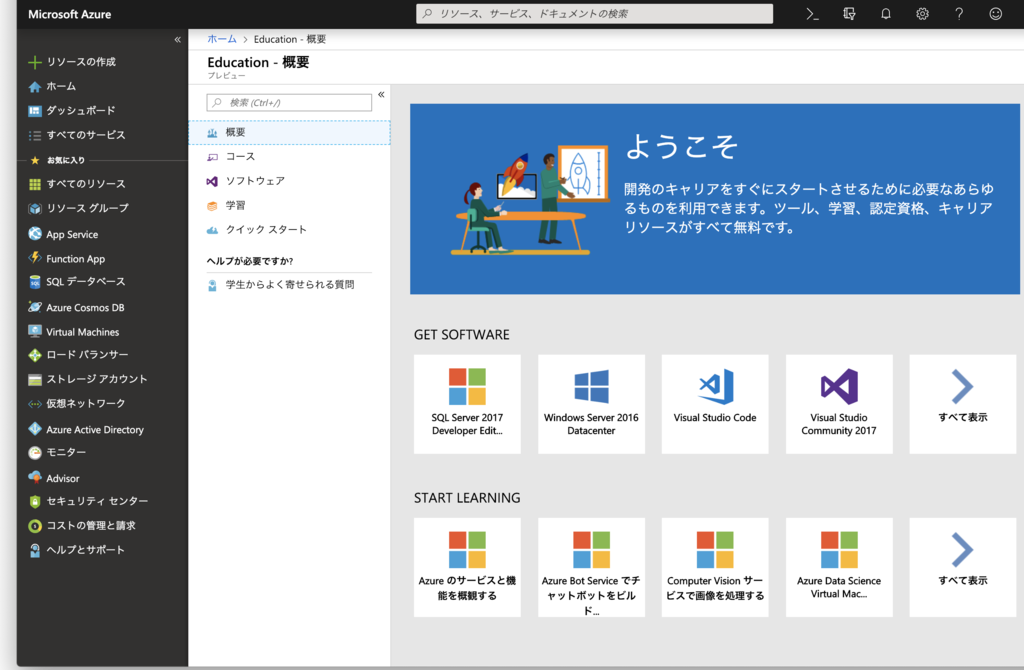Viewport: 1024px width, 670px height.
Task: Send feedback with the smiley icon
Action: point(995,14)
